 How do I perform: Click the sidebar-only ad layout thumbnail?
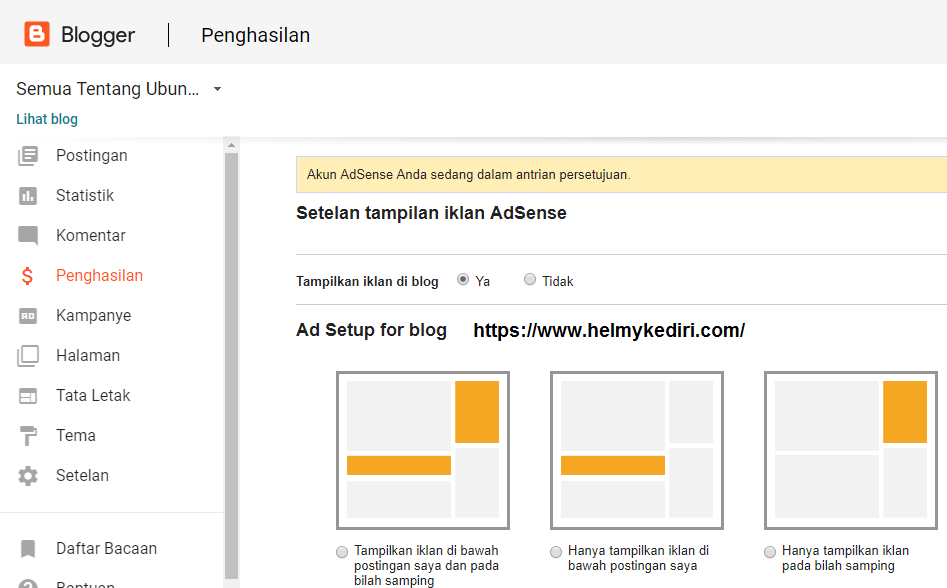850,450
